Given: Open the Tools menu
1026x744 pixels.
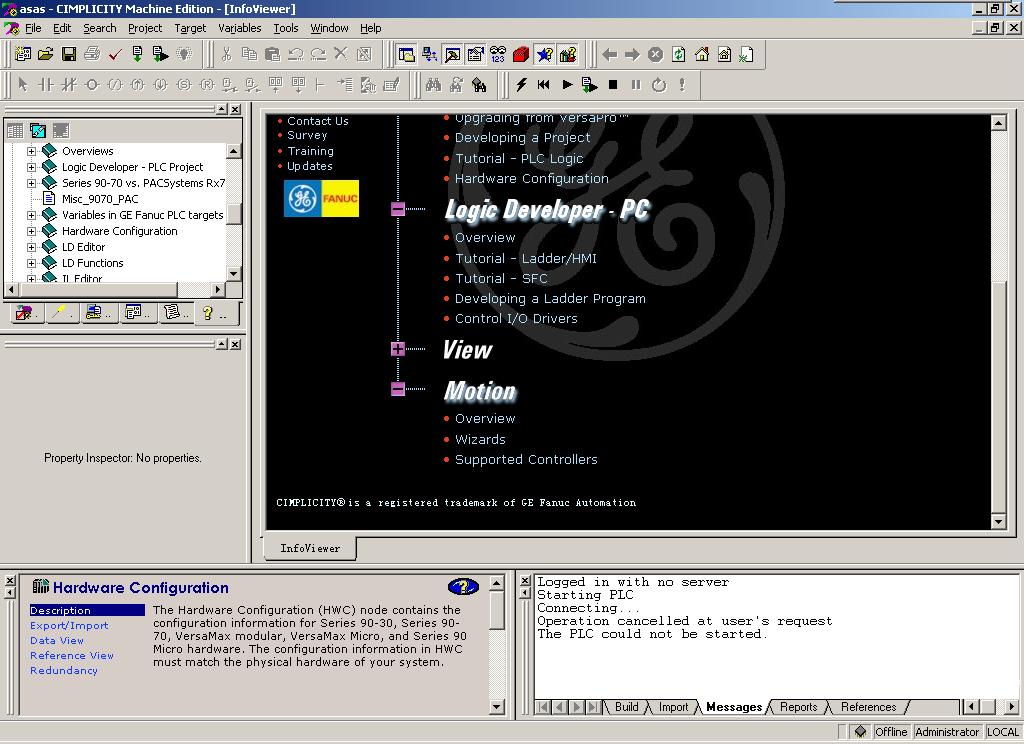Looking at the screenshot, I should (x=285, y=28).
